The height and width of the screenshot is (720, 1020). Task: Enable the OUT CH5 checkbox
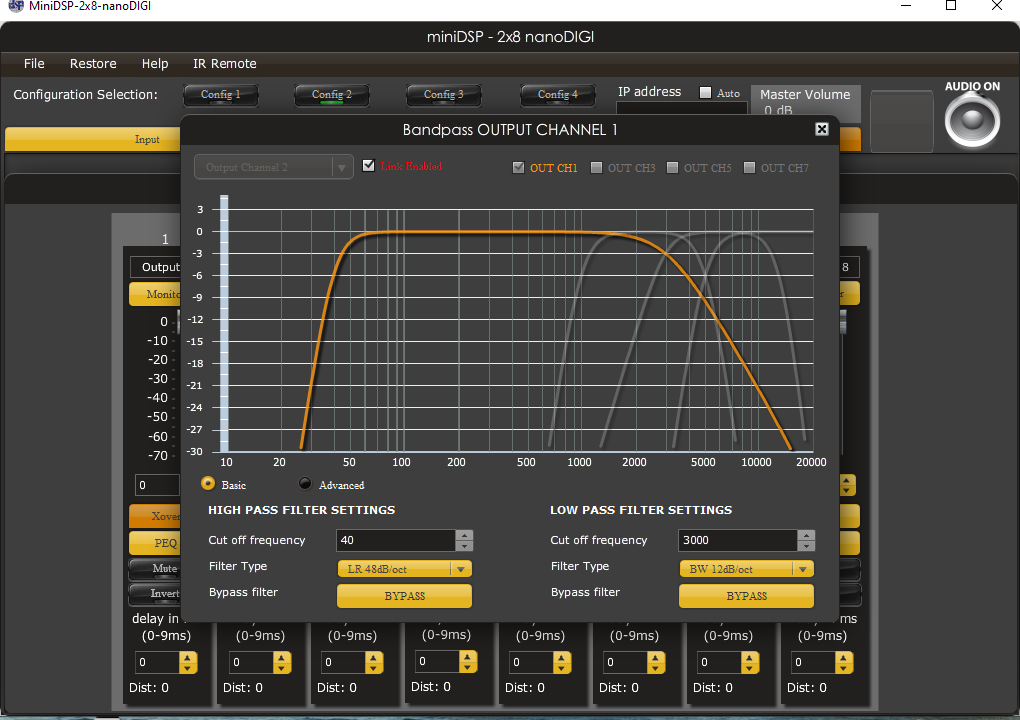[x=673, y=167]
